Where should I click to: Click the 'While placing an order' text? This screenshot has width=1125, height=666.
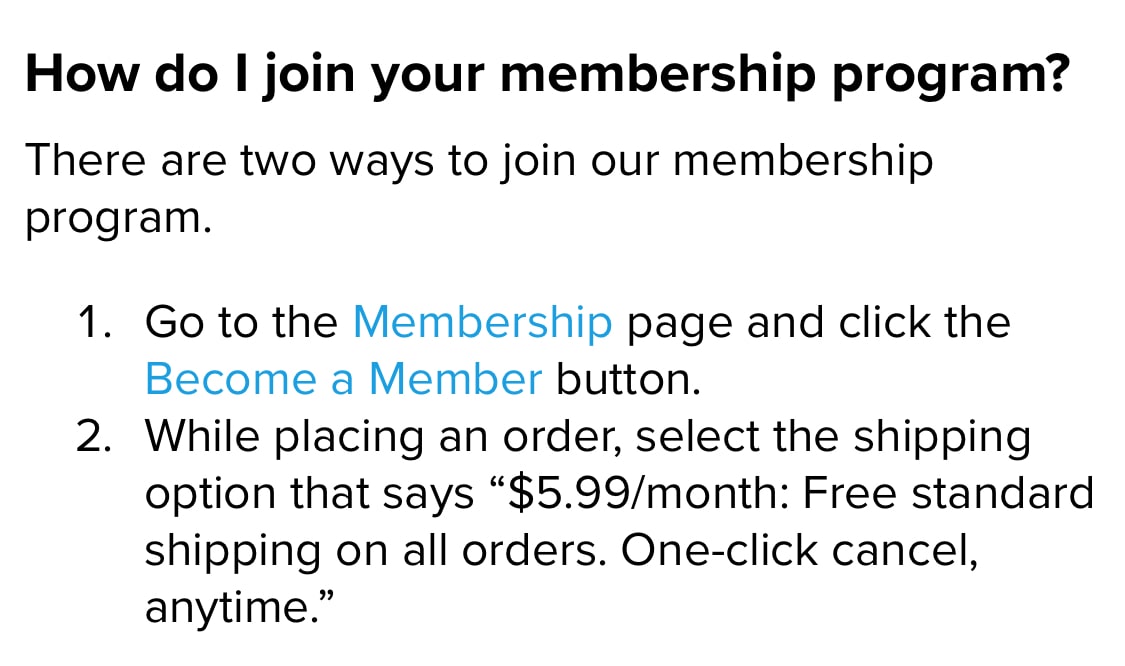tap(383, 437)
